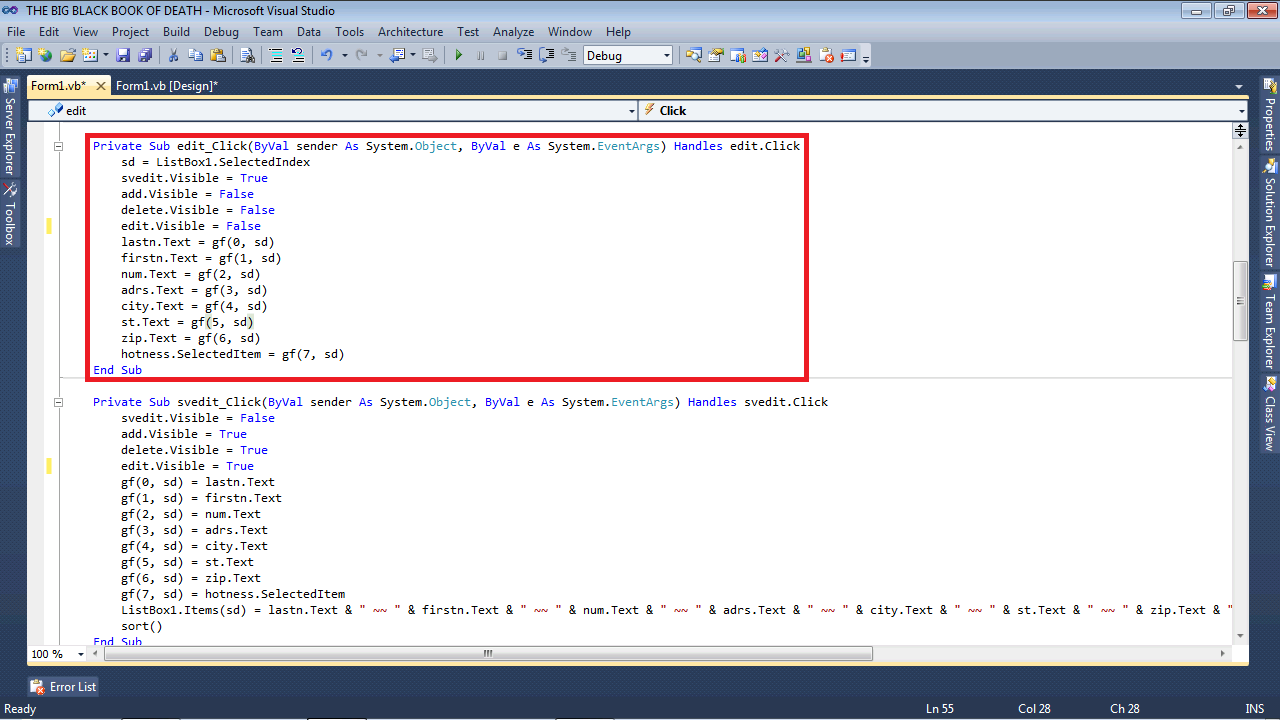The height and width of the screenshot is (720, 1280).
Task: Click the Step Over debug icon
Action: tap(547, 55)
